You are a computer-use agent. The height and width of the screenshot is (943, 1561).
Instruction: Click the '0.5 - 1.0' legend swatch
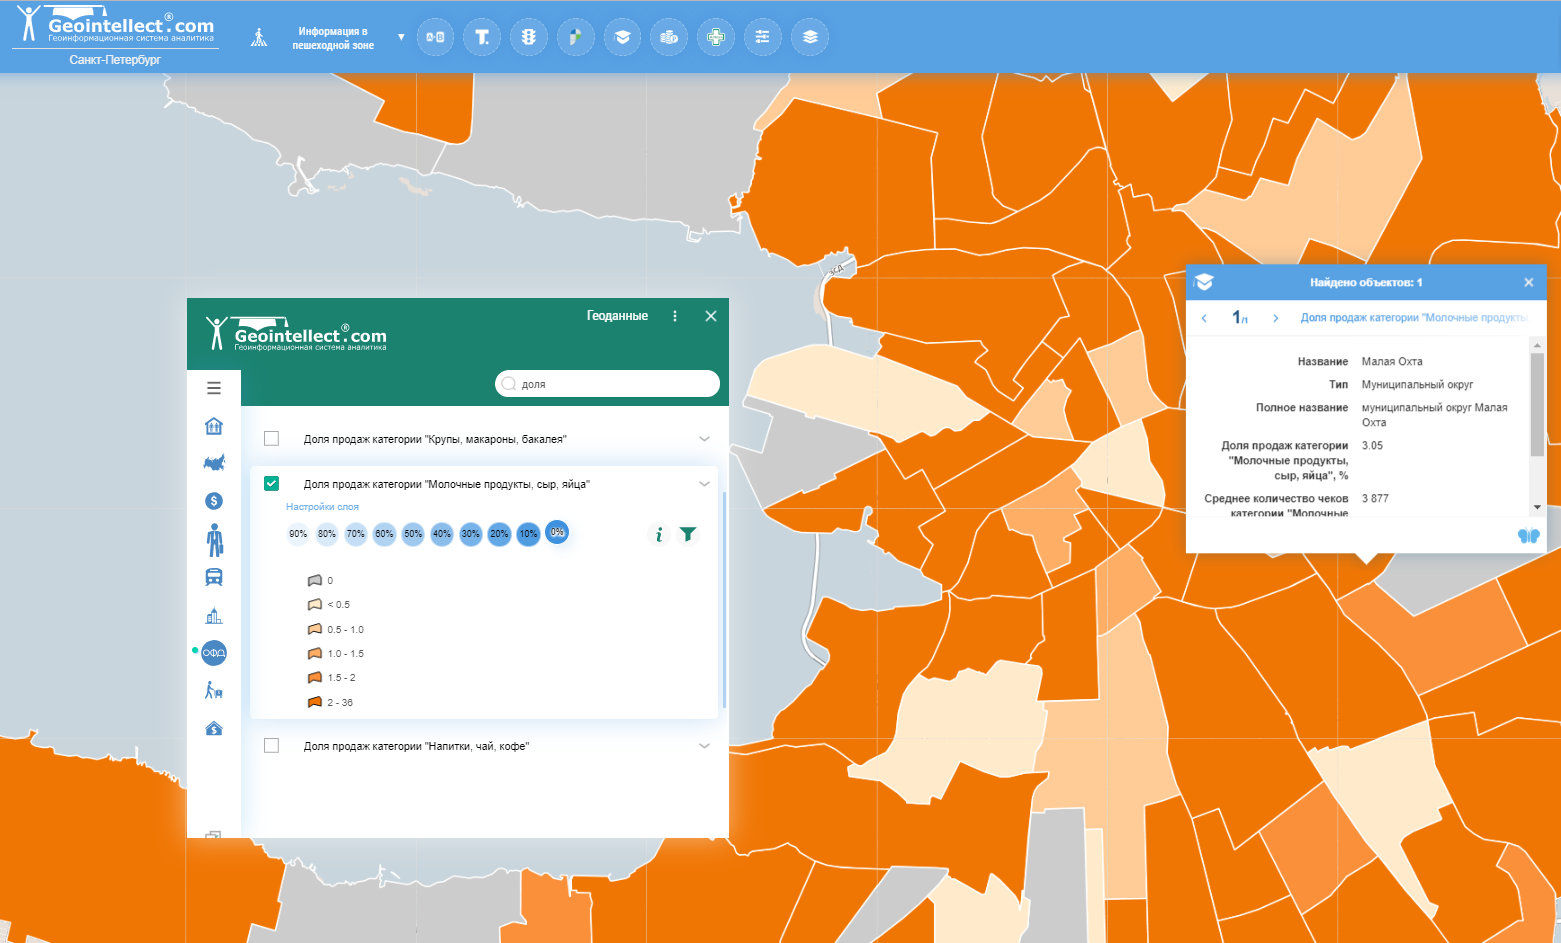[x=315, y=629]
